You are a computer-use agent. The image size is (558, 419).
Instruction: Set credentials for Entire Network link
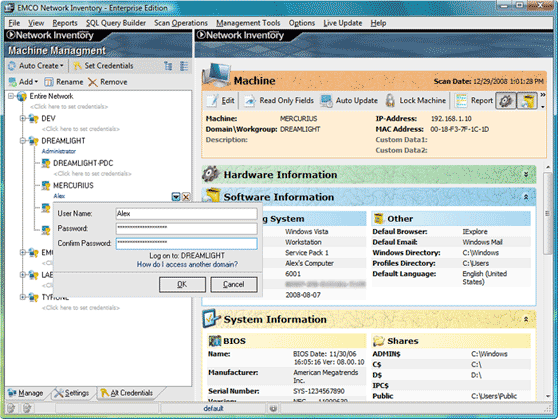(69, 106)
